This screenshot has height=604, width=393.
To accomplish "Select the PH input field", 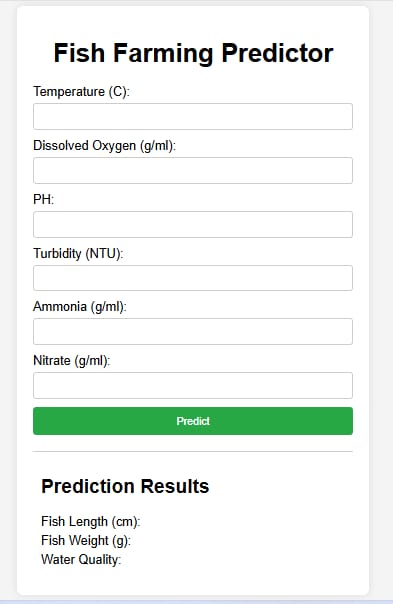I will pos(193,224).
